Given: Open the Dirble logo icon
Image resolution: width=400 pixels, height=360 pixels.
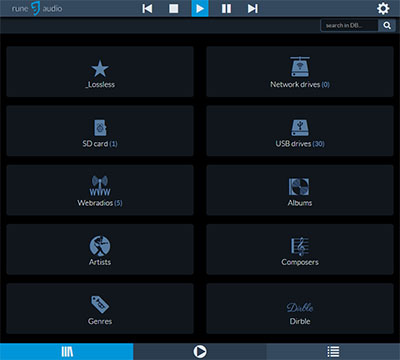Looking at the screenshot, I should [x=300, y=308].
